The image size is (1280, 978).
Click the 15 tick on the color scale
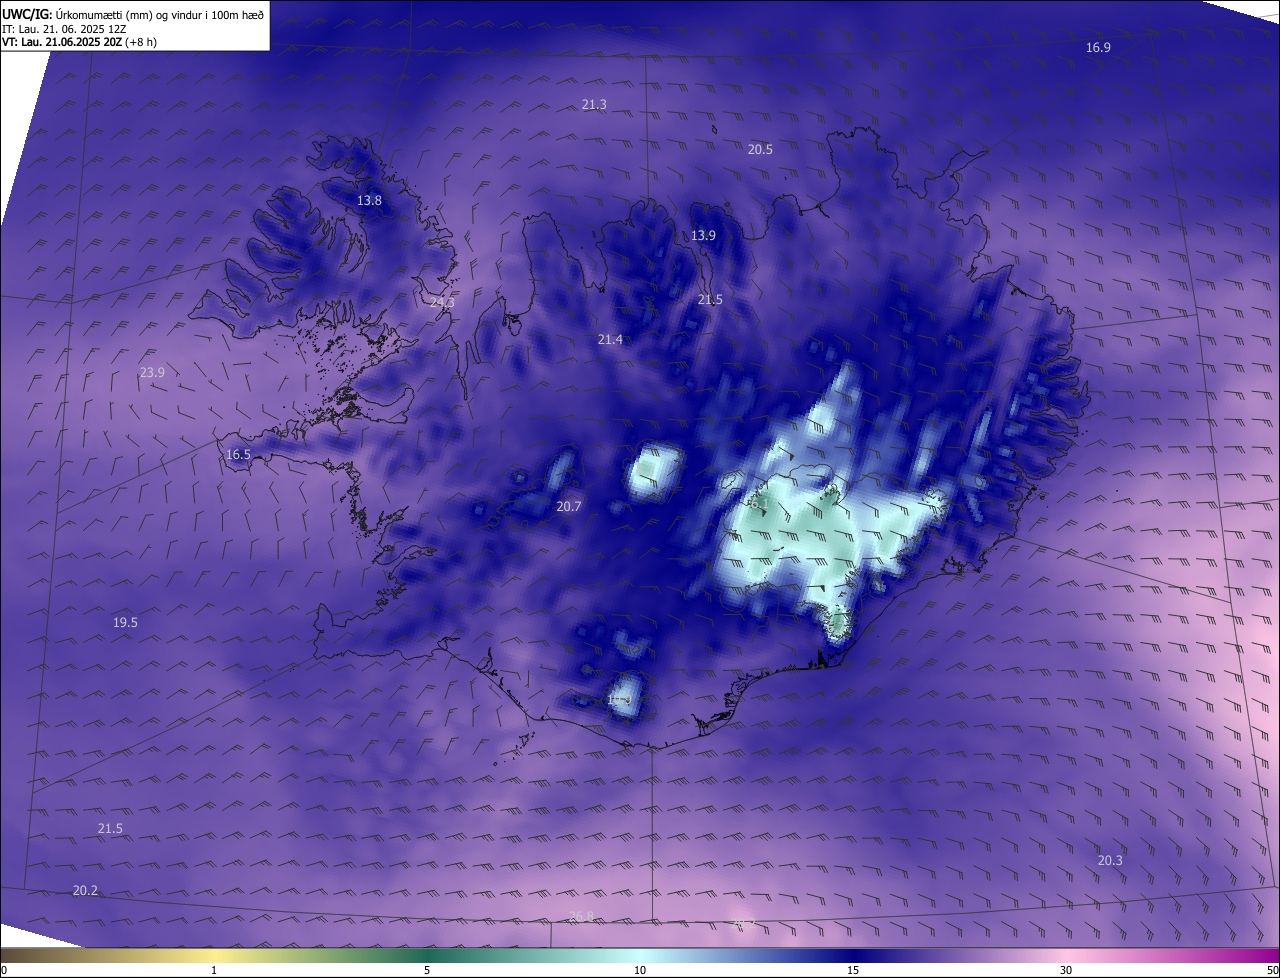tap(853, 971)
